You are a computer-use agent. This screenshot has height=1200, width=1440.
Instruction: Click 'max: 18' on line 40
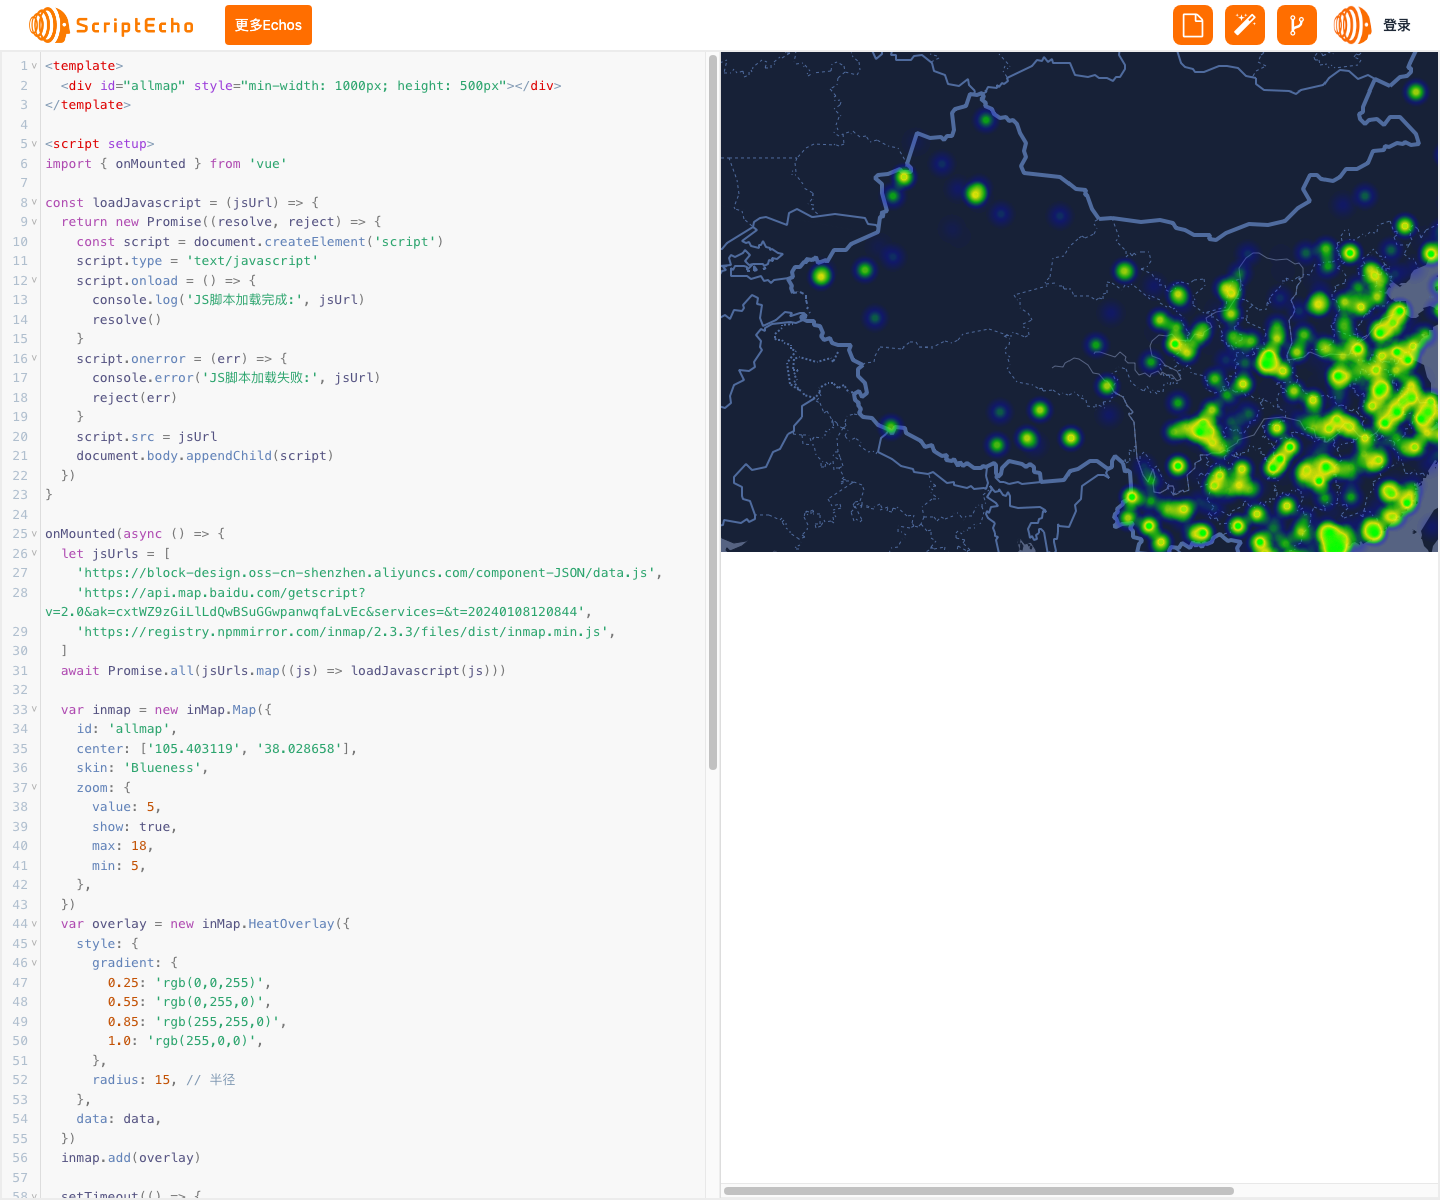120,846
